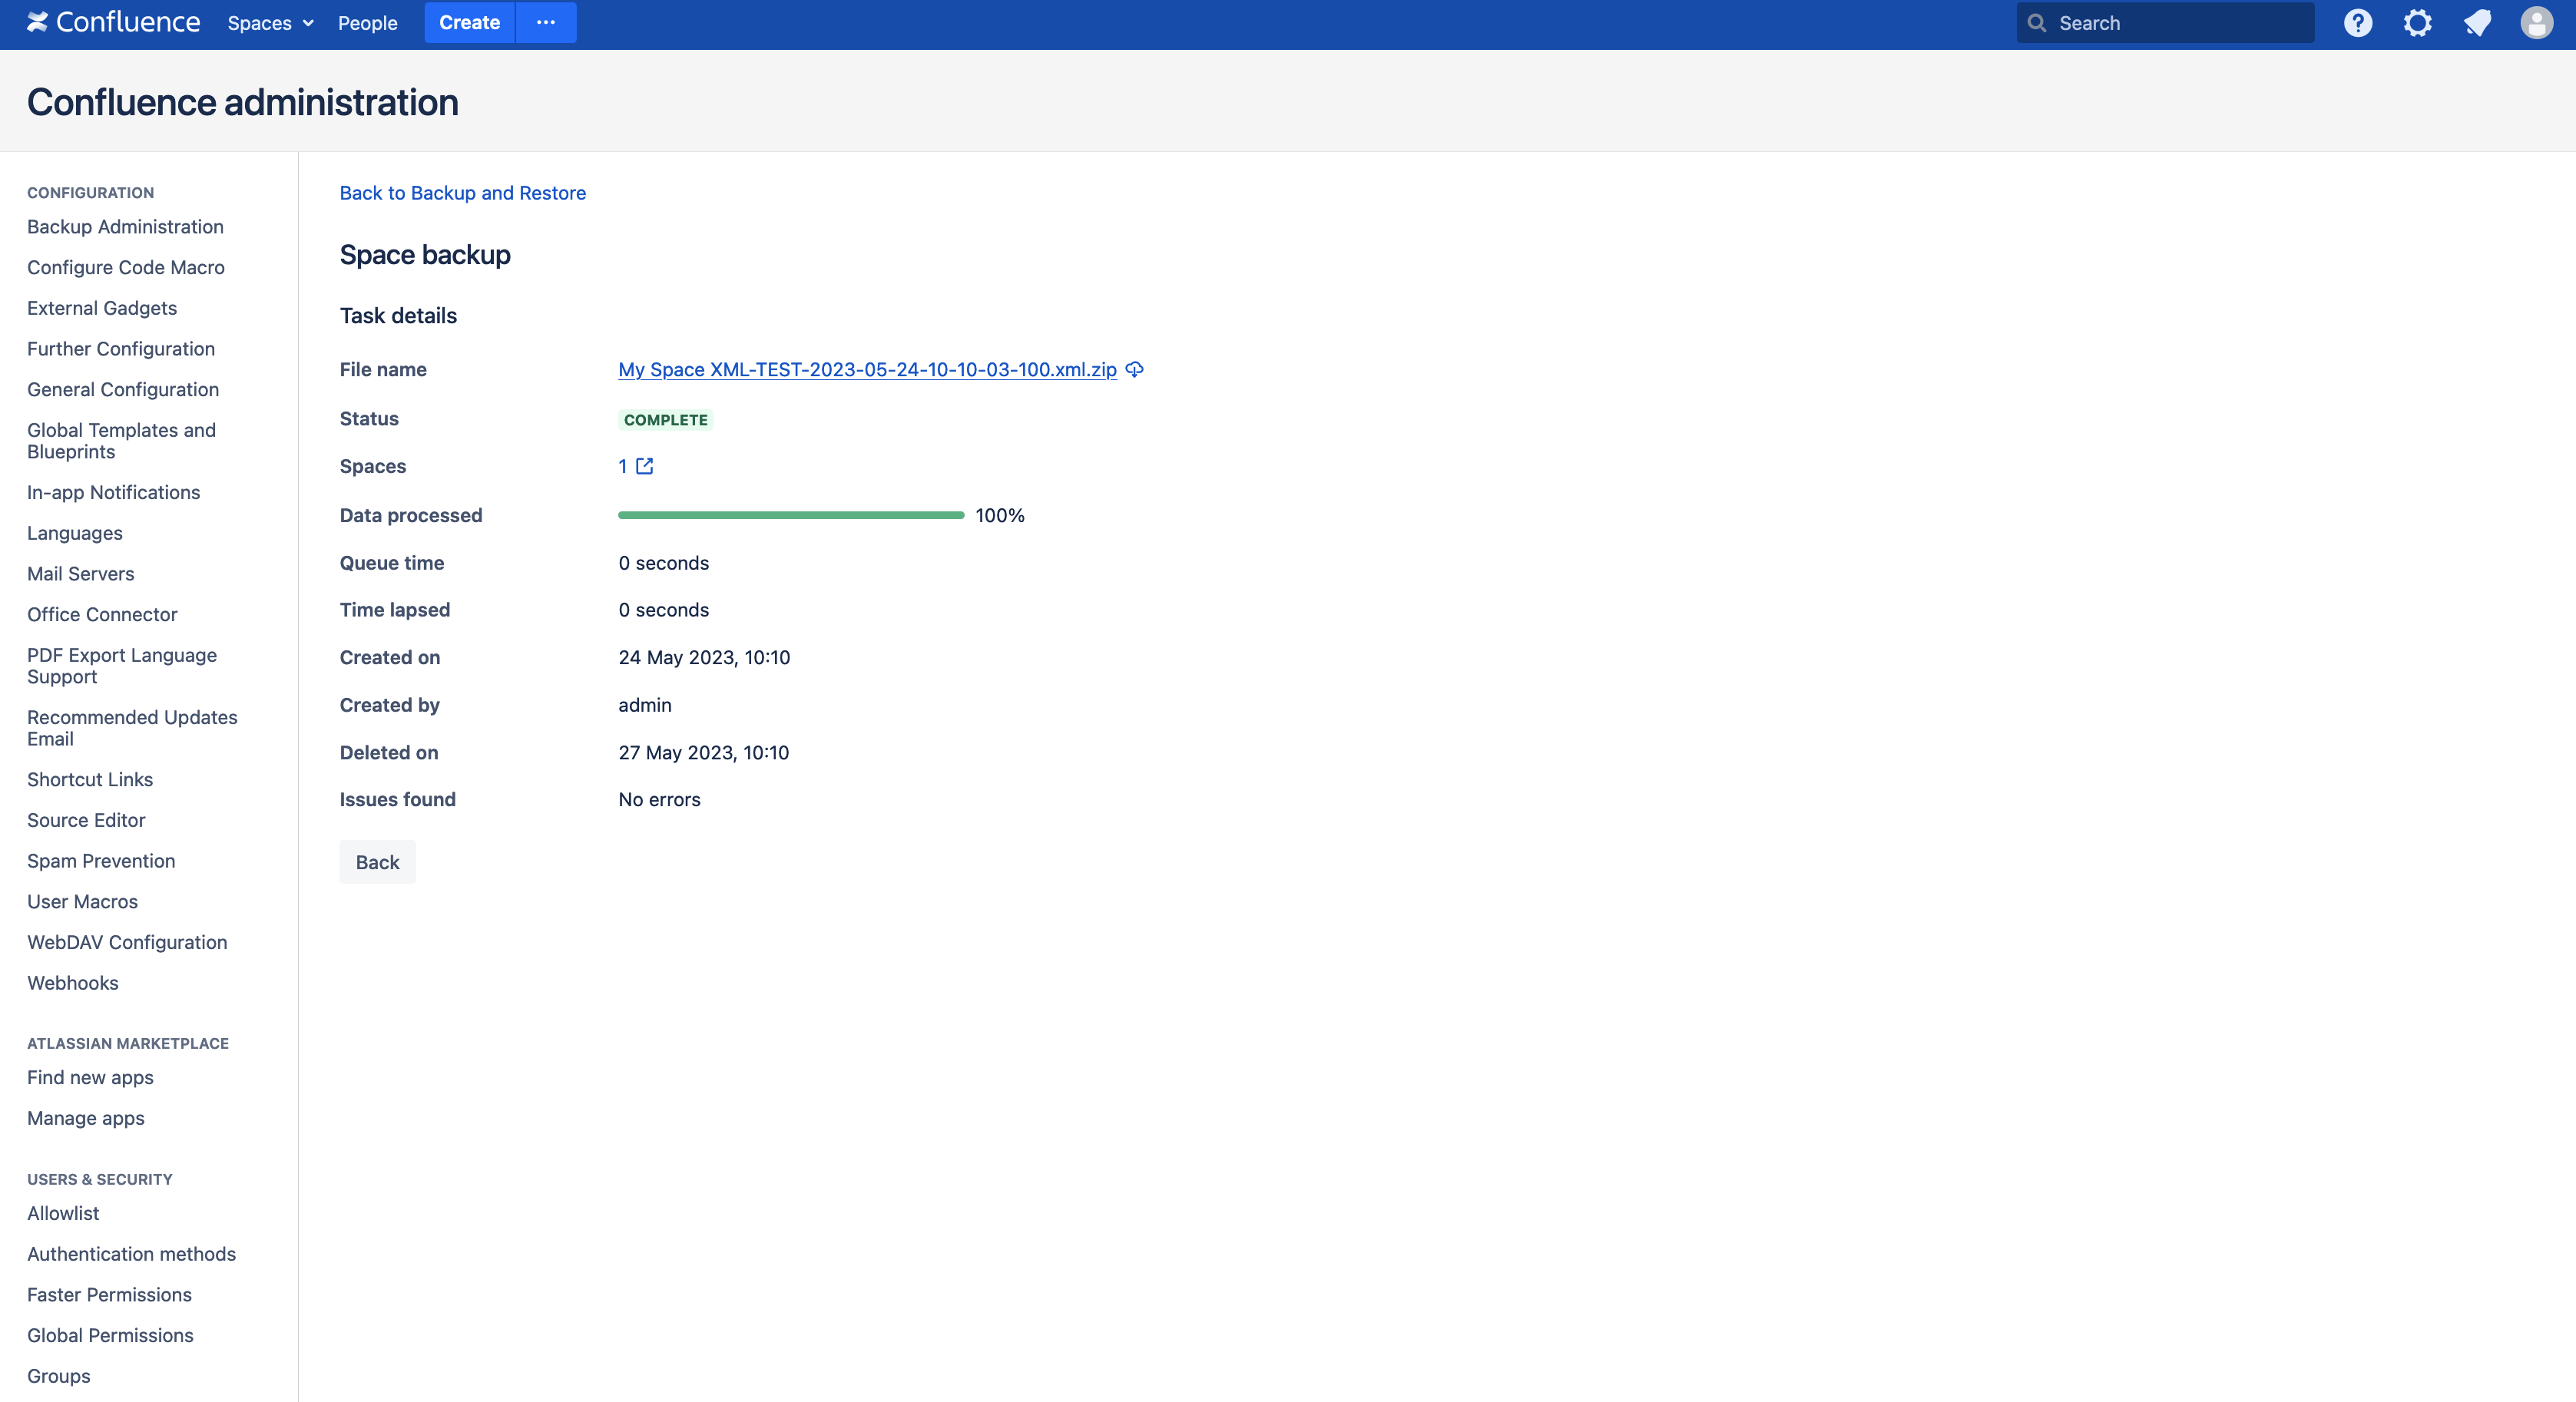Screen dimensions: 2576x1402
Task: Click the download cloud icon beside file name
Action: pyautogui.click(x=1135, y=369)
